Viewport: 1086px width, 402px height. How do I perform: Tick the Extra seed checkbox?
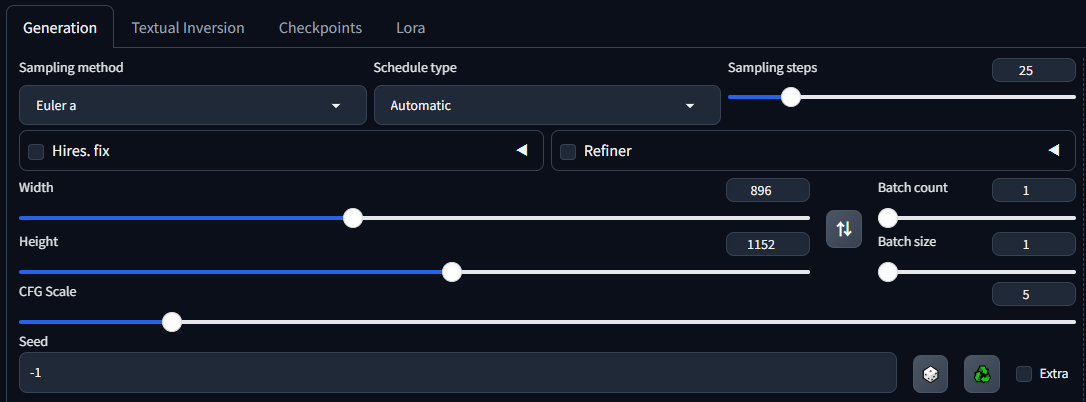[x=1024, y=374]
